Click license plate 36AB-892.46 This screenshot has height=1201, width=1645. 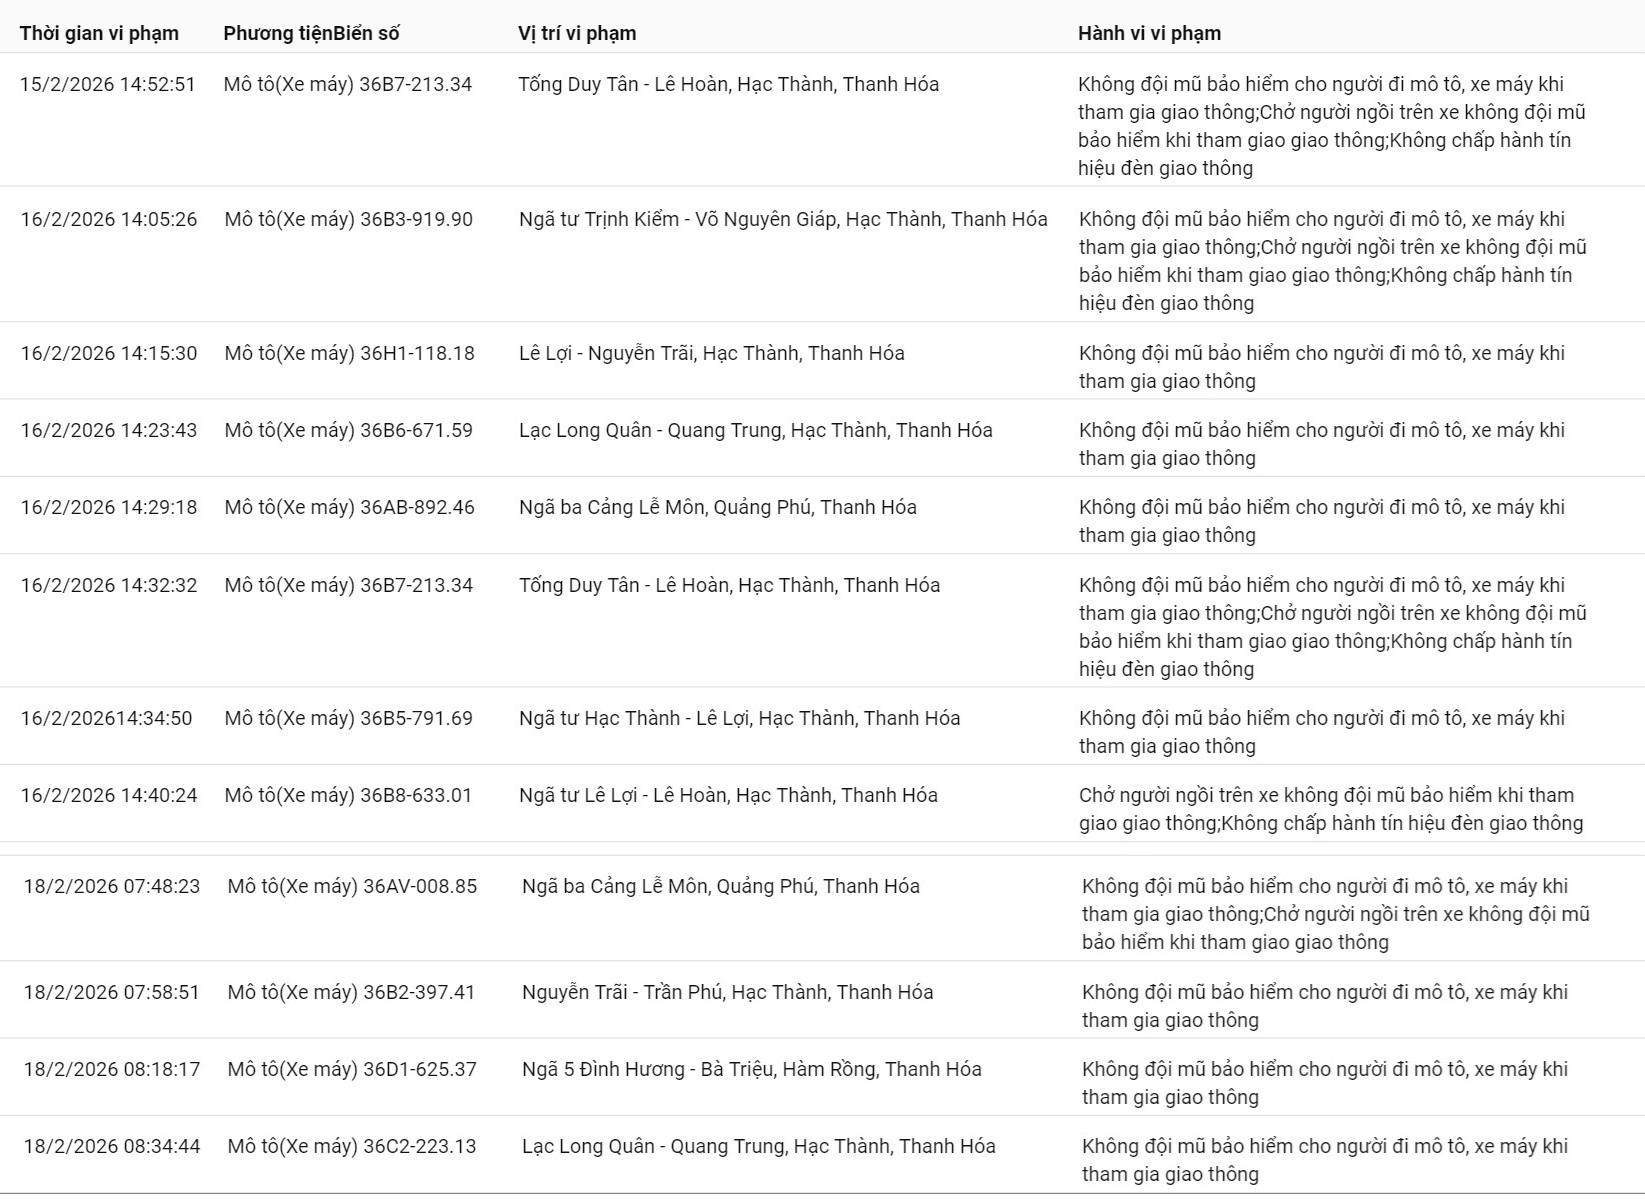pos(417,507)
